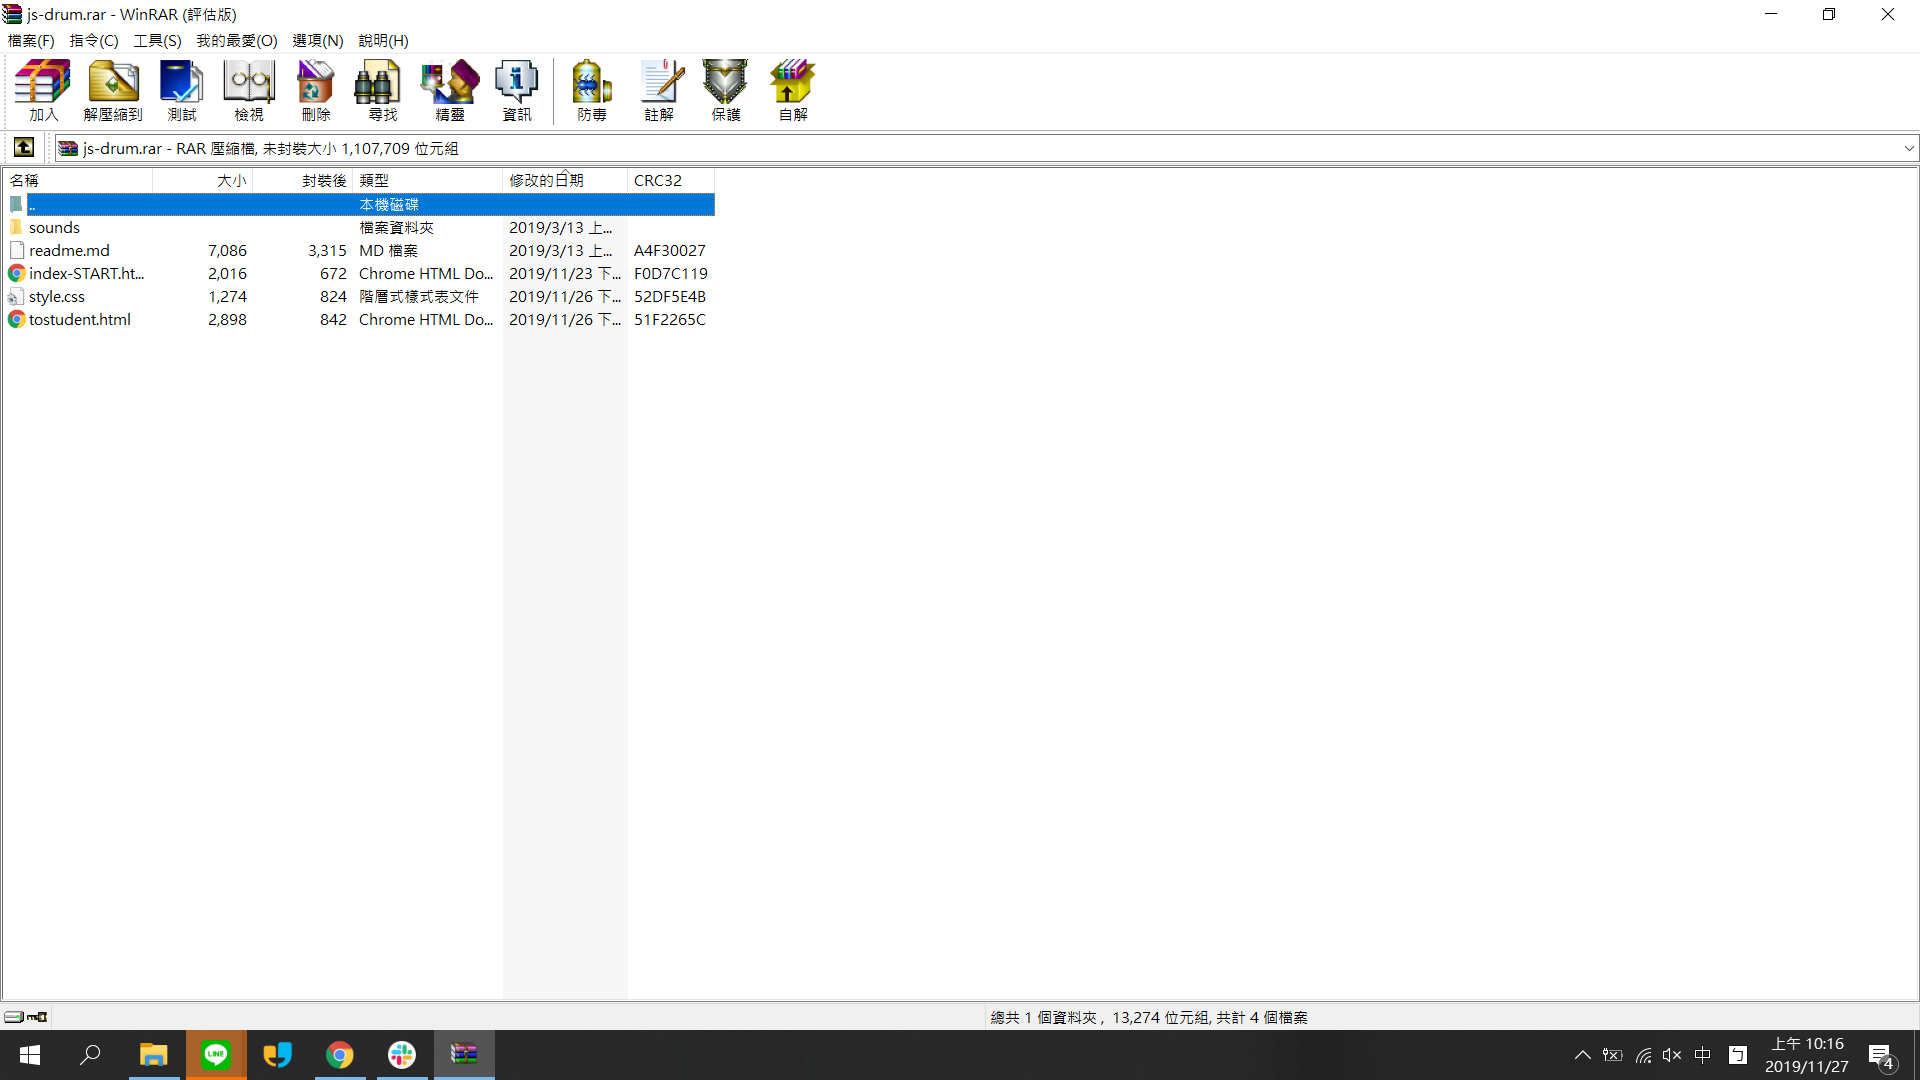Click the Extract To (解壓縮到) icon
1920x1080 pixels.
coord(113,90)
